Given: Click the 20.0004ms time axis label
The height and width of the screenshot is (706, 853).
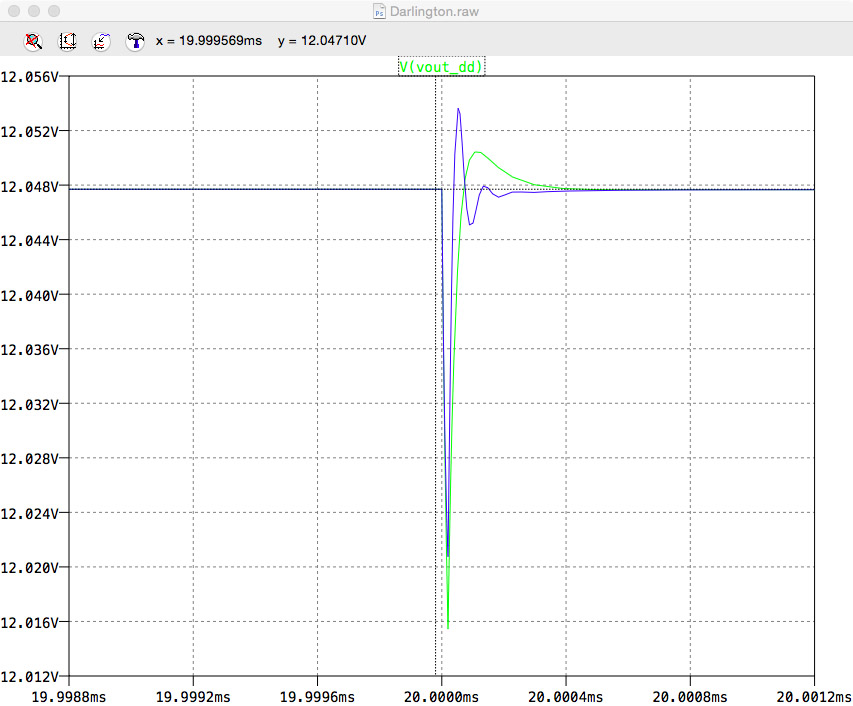Looking at the screenshot, I should pyautogui.click(x=566, y=697).
